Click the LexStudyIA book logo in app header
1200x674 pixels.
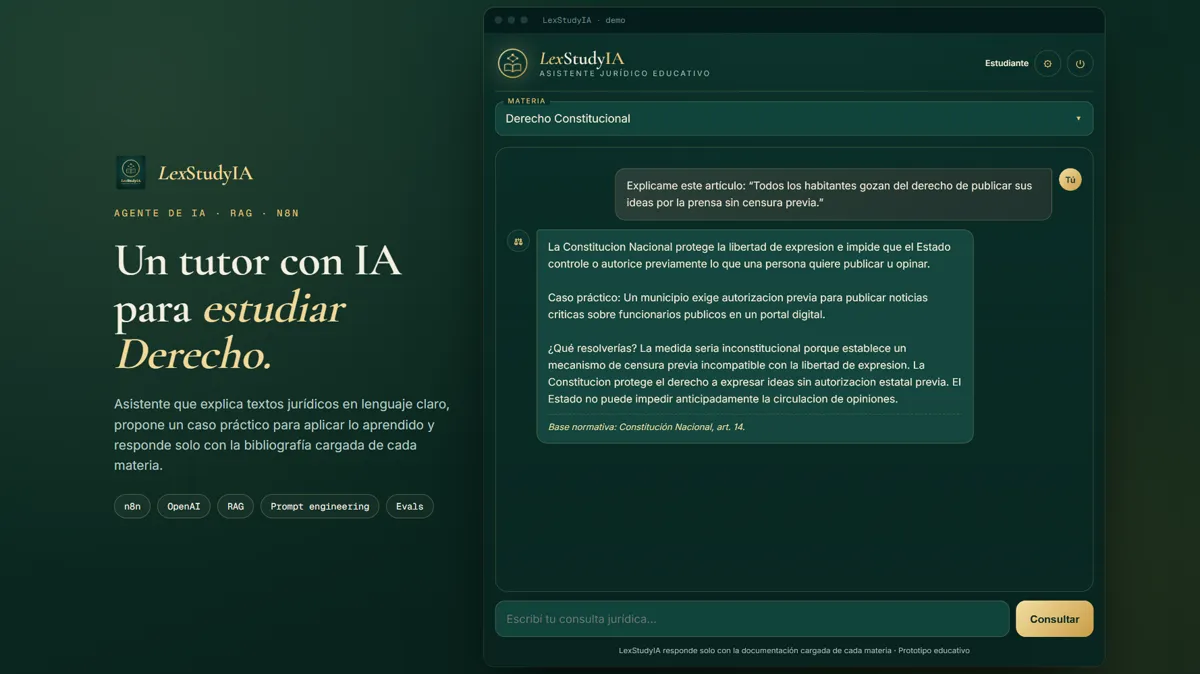[x=513, y=63]
